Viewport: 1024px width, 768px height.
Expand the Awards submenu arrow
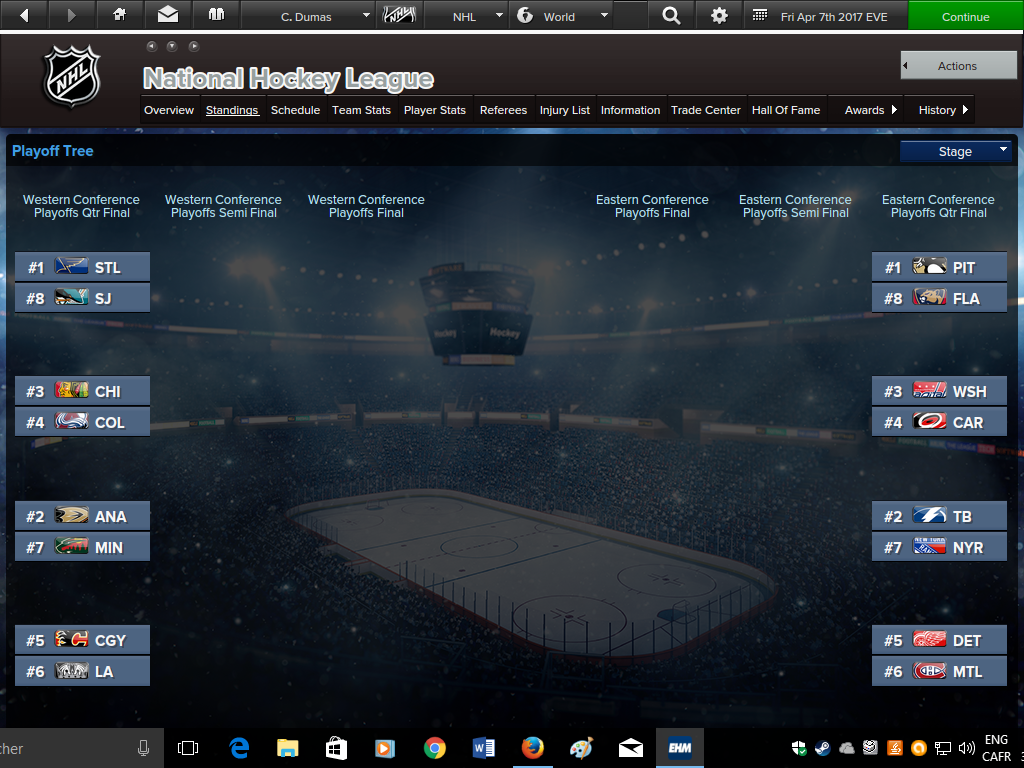point(894,110)
